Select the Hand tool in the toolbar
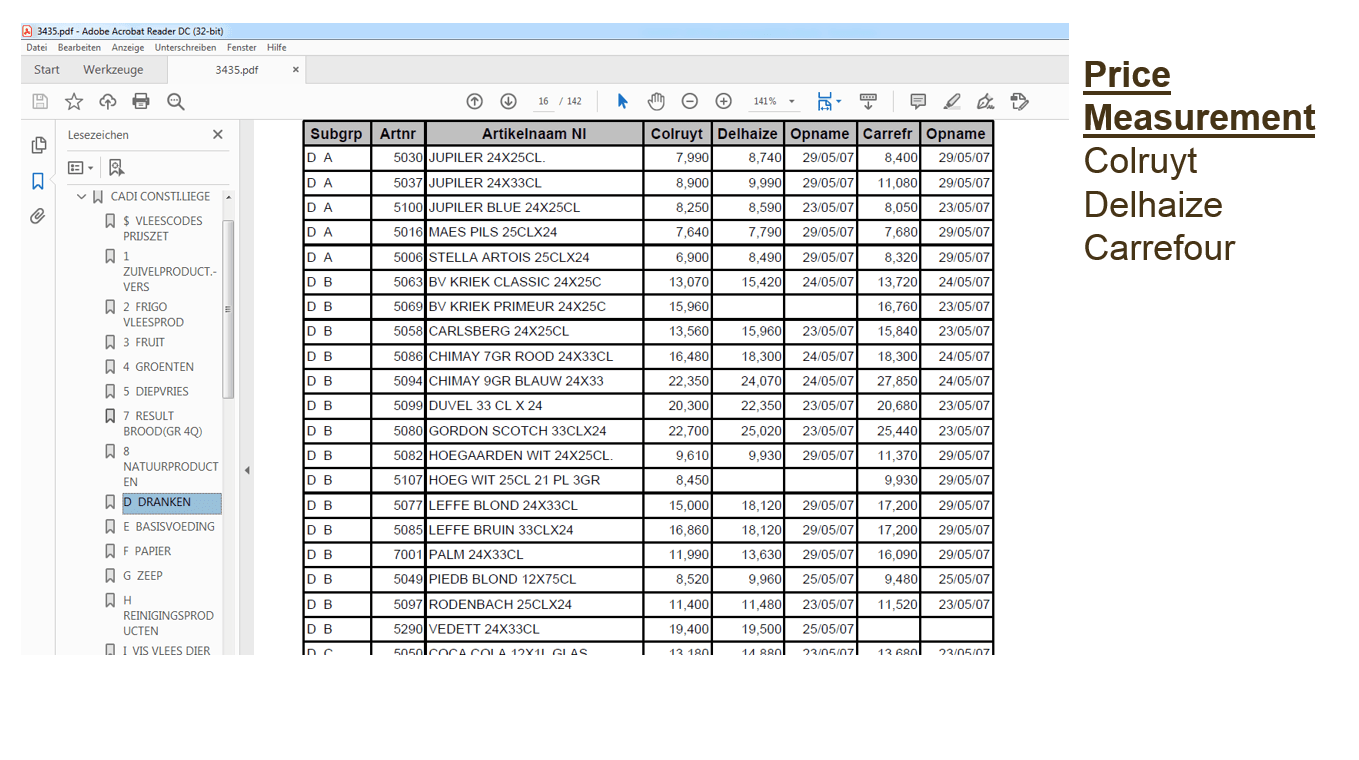This screenshot has width=1359, height=760. 656,100
